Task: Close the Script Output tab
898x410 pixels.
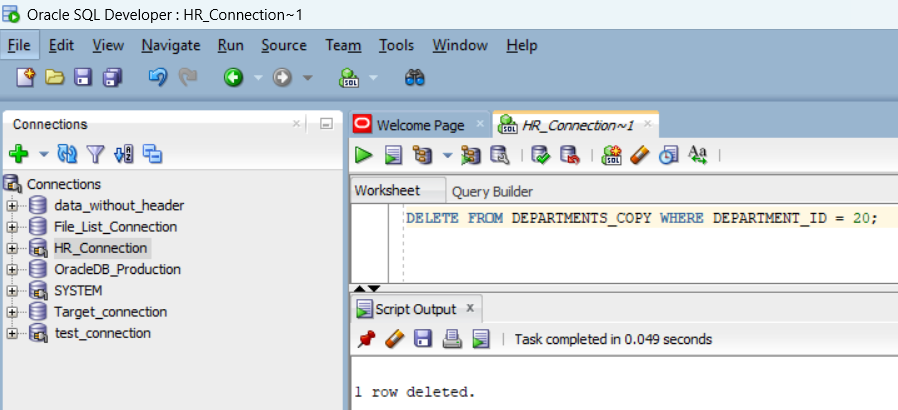Action: point(470,309)
